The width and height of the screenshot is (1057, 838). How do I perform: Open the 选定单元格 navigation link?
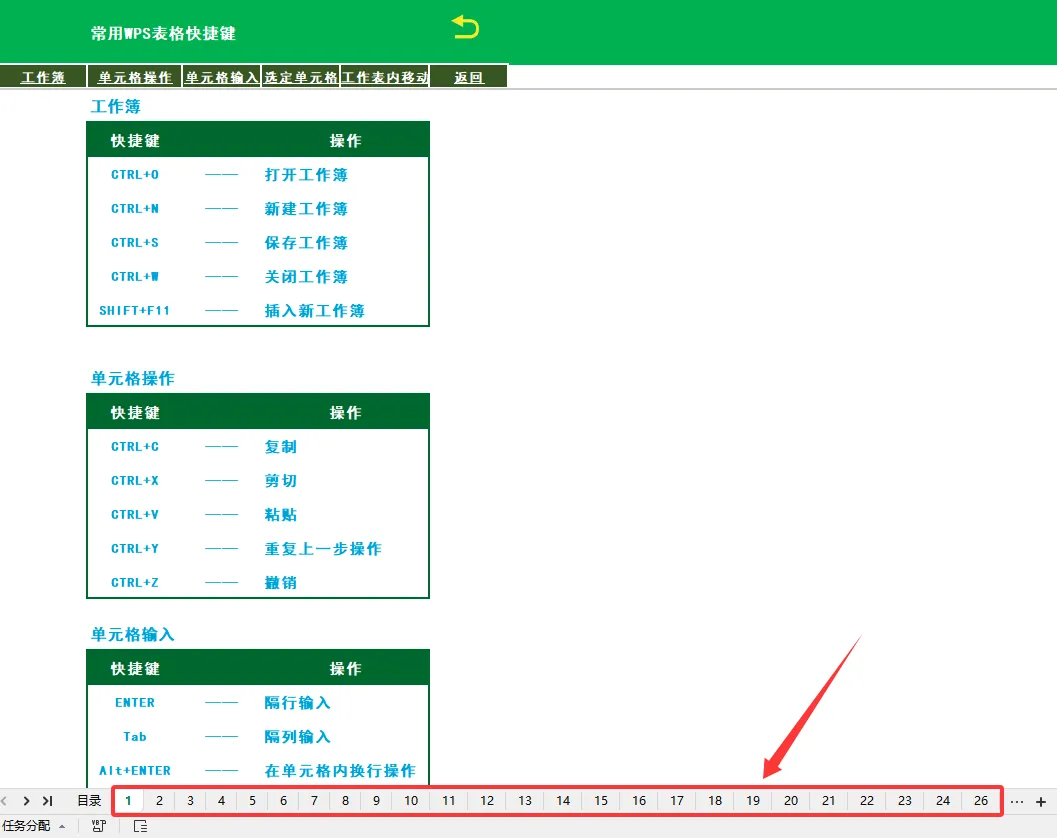coord(301,77)
